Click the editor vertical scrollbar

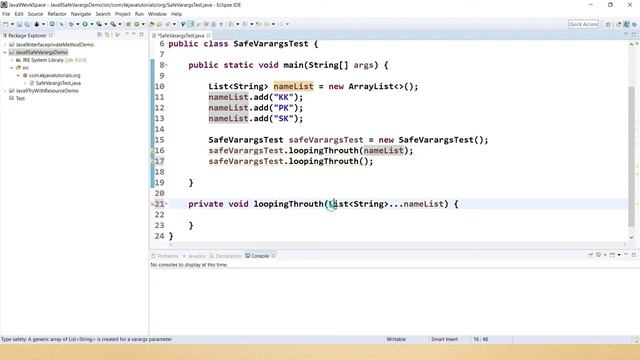pos(631,156)
